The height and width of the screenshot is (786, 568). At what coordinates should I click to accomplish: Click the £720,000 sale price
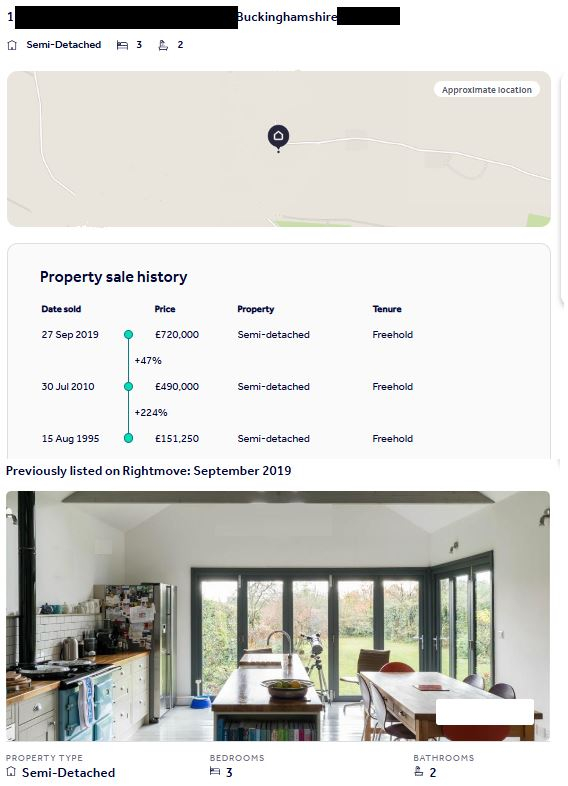click(x=177, y=334)
